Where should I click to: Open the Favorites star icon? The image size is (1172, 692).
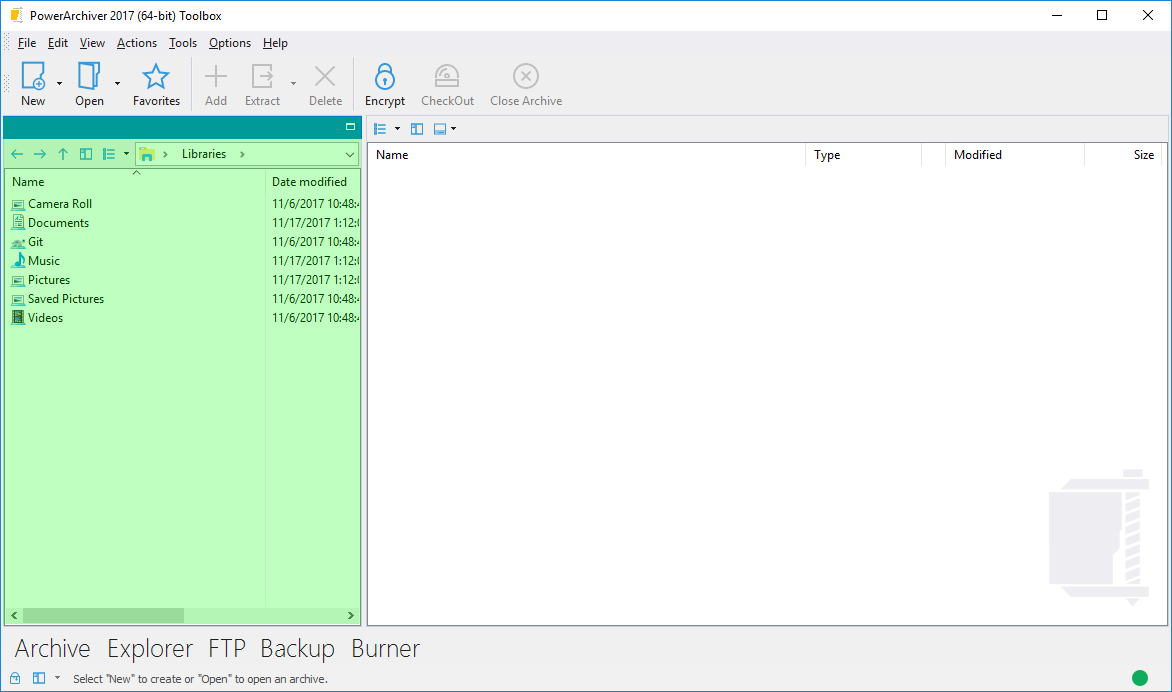pyautogui.click(x=156, y=76)
